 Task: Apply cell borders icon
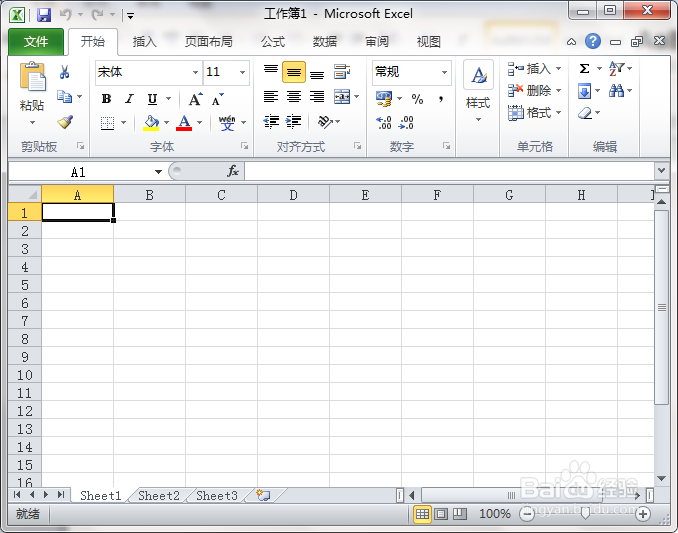click(x=107, y=123)
